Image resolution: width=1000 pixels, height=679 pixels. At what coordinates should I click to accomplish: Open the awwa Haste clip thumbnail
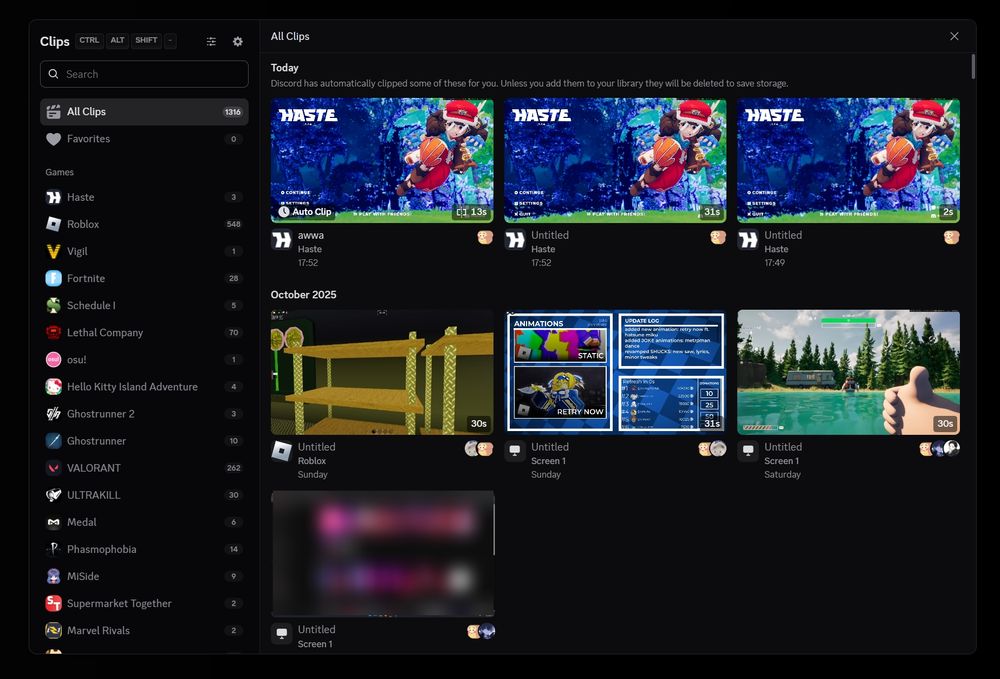point(382,160)
